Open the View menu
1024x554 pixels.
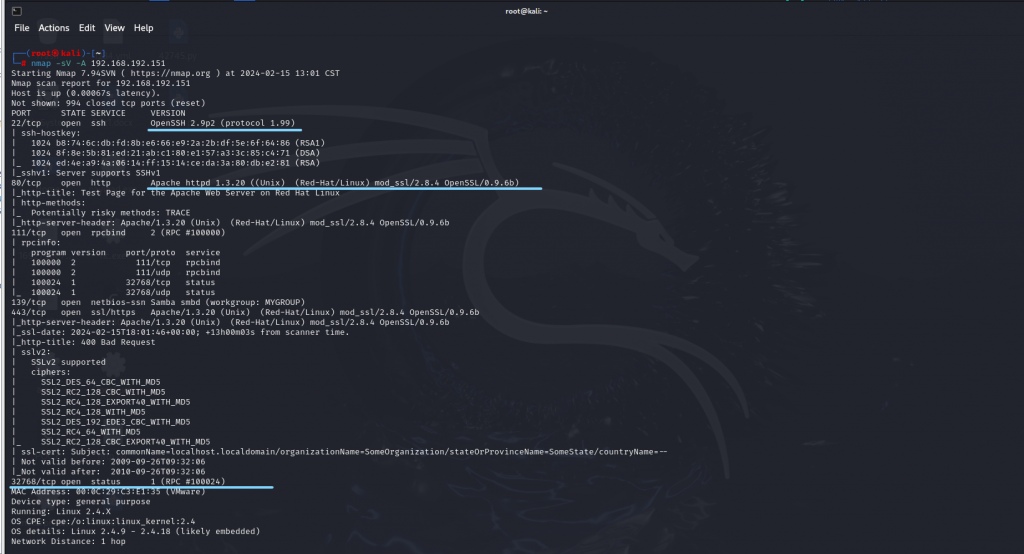click(x=114, y=28)
